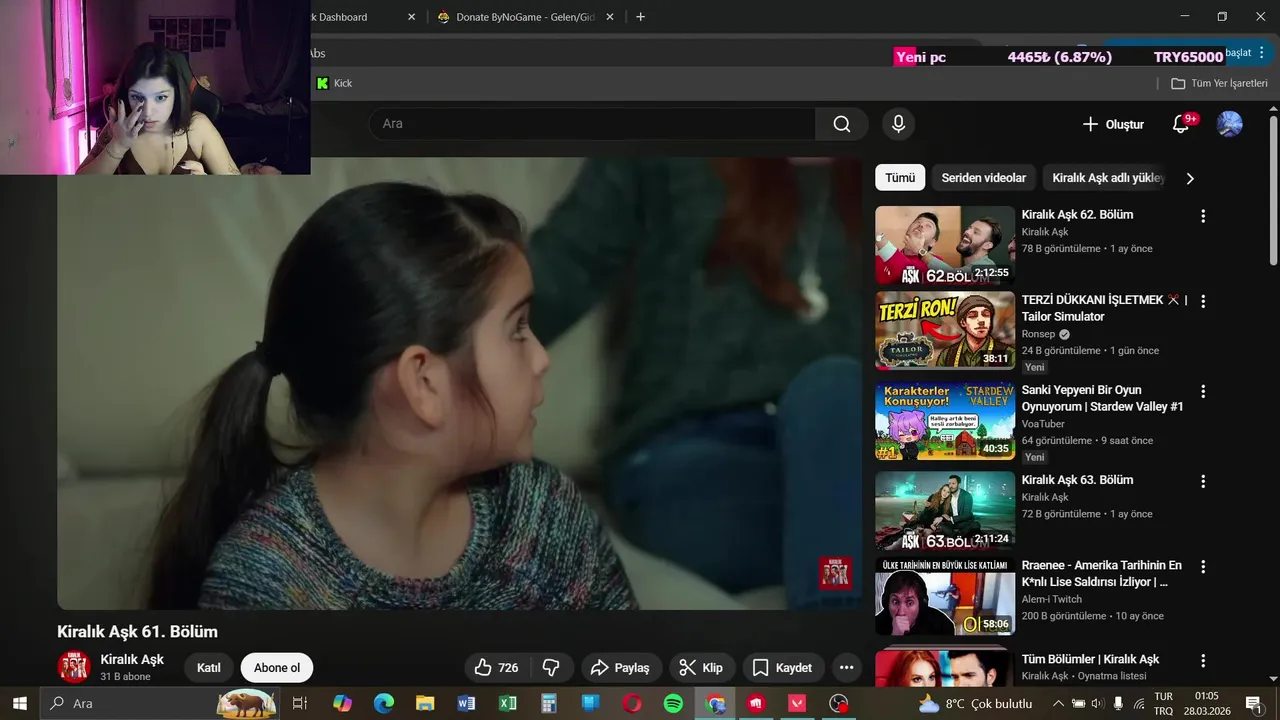Open the Windows notification center icon
The image size is (1280, 720).
(1253, 703)
